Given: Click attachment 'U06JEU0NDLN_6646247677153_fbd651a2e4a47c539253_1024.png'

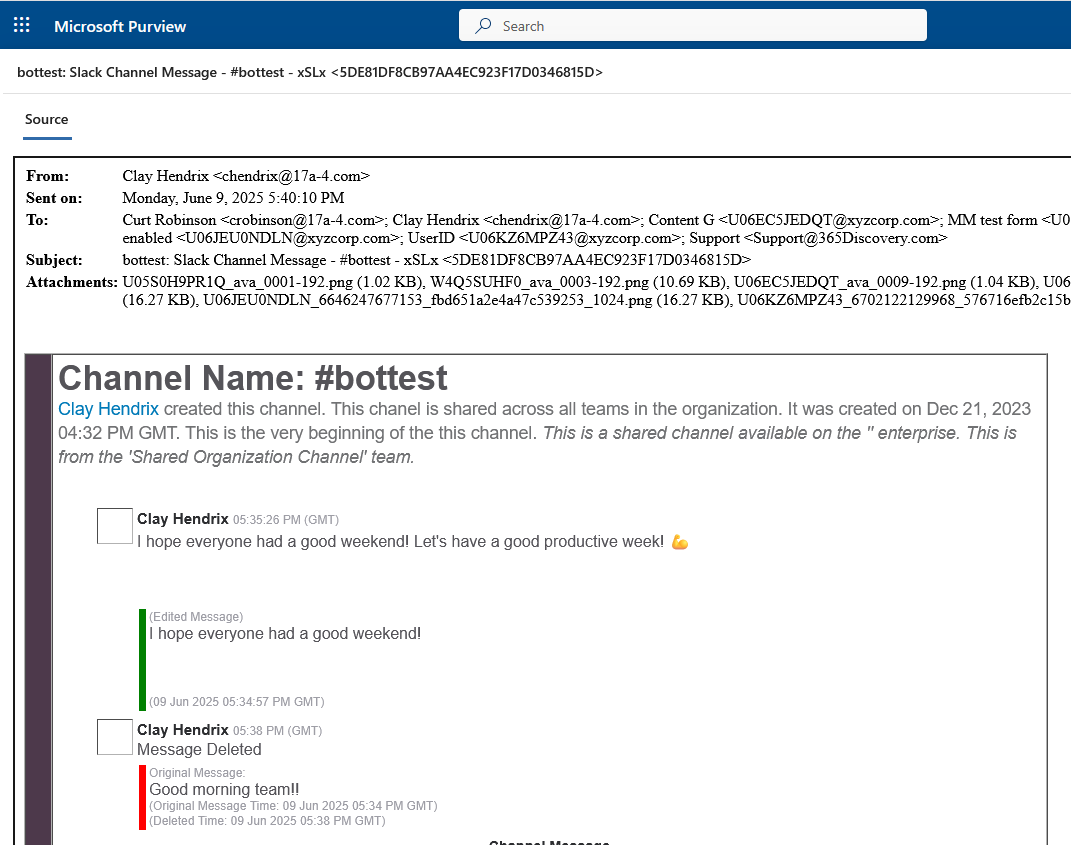Looking at the screenshot, I should click(428, 301).
